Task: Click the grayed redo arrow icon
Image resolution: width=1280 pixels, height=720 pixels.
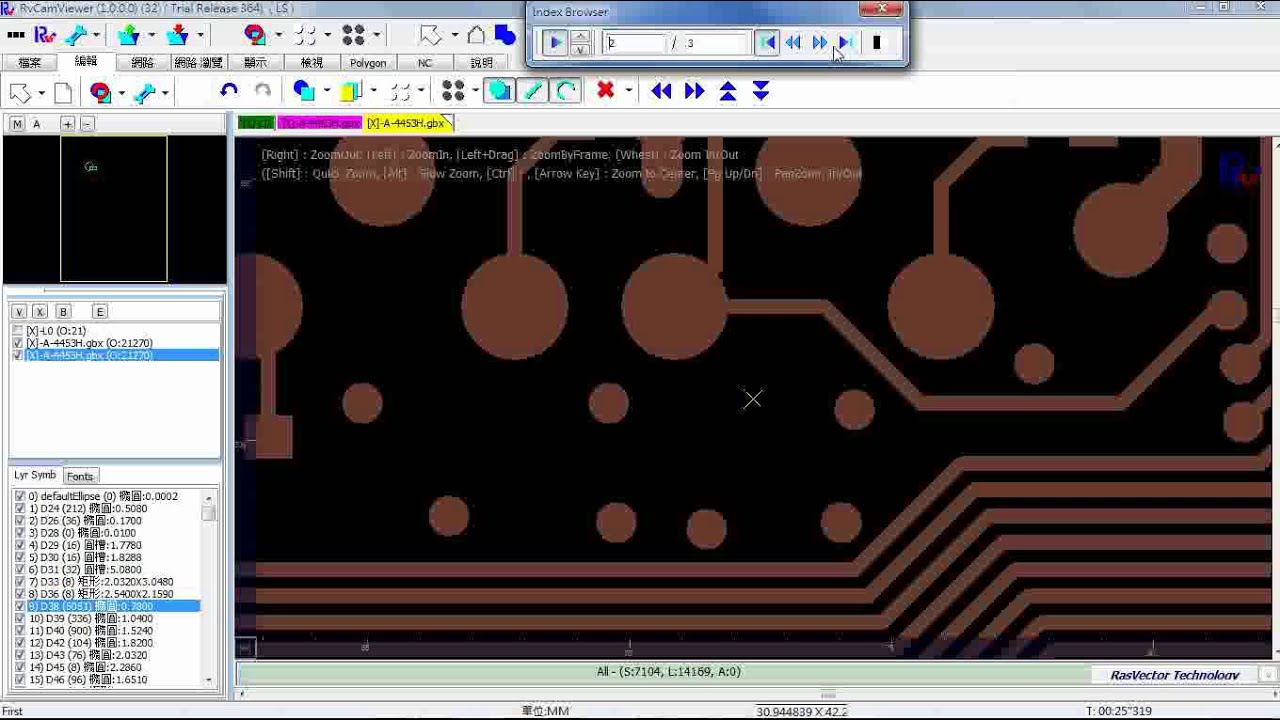Action: 262,91
